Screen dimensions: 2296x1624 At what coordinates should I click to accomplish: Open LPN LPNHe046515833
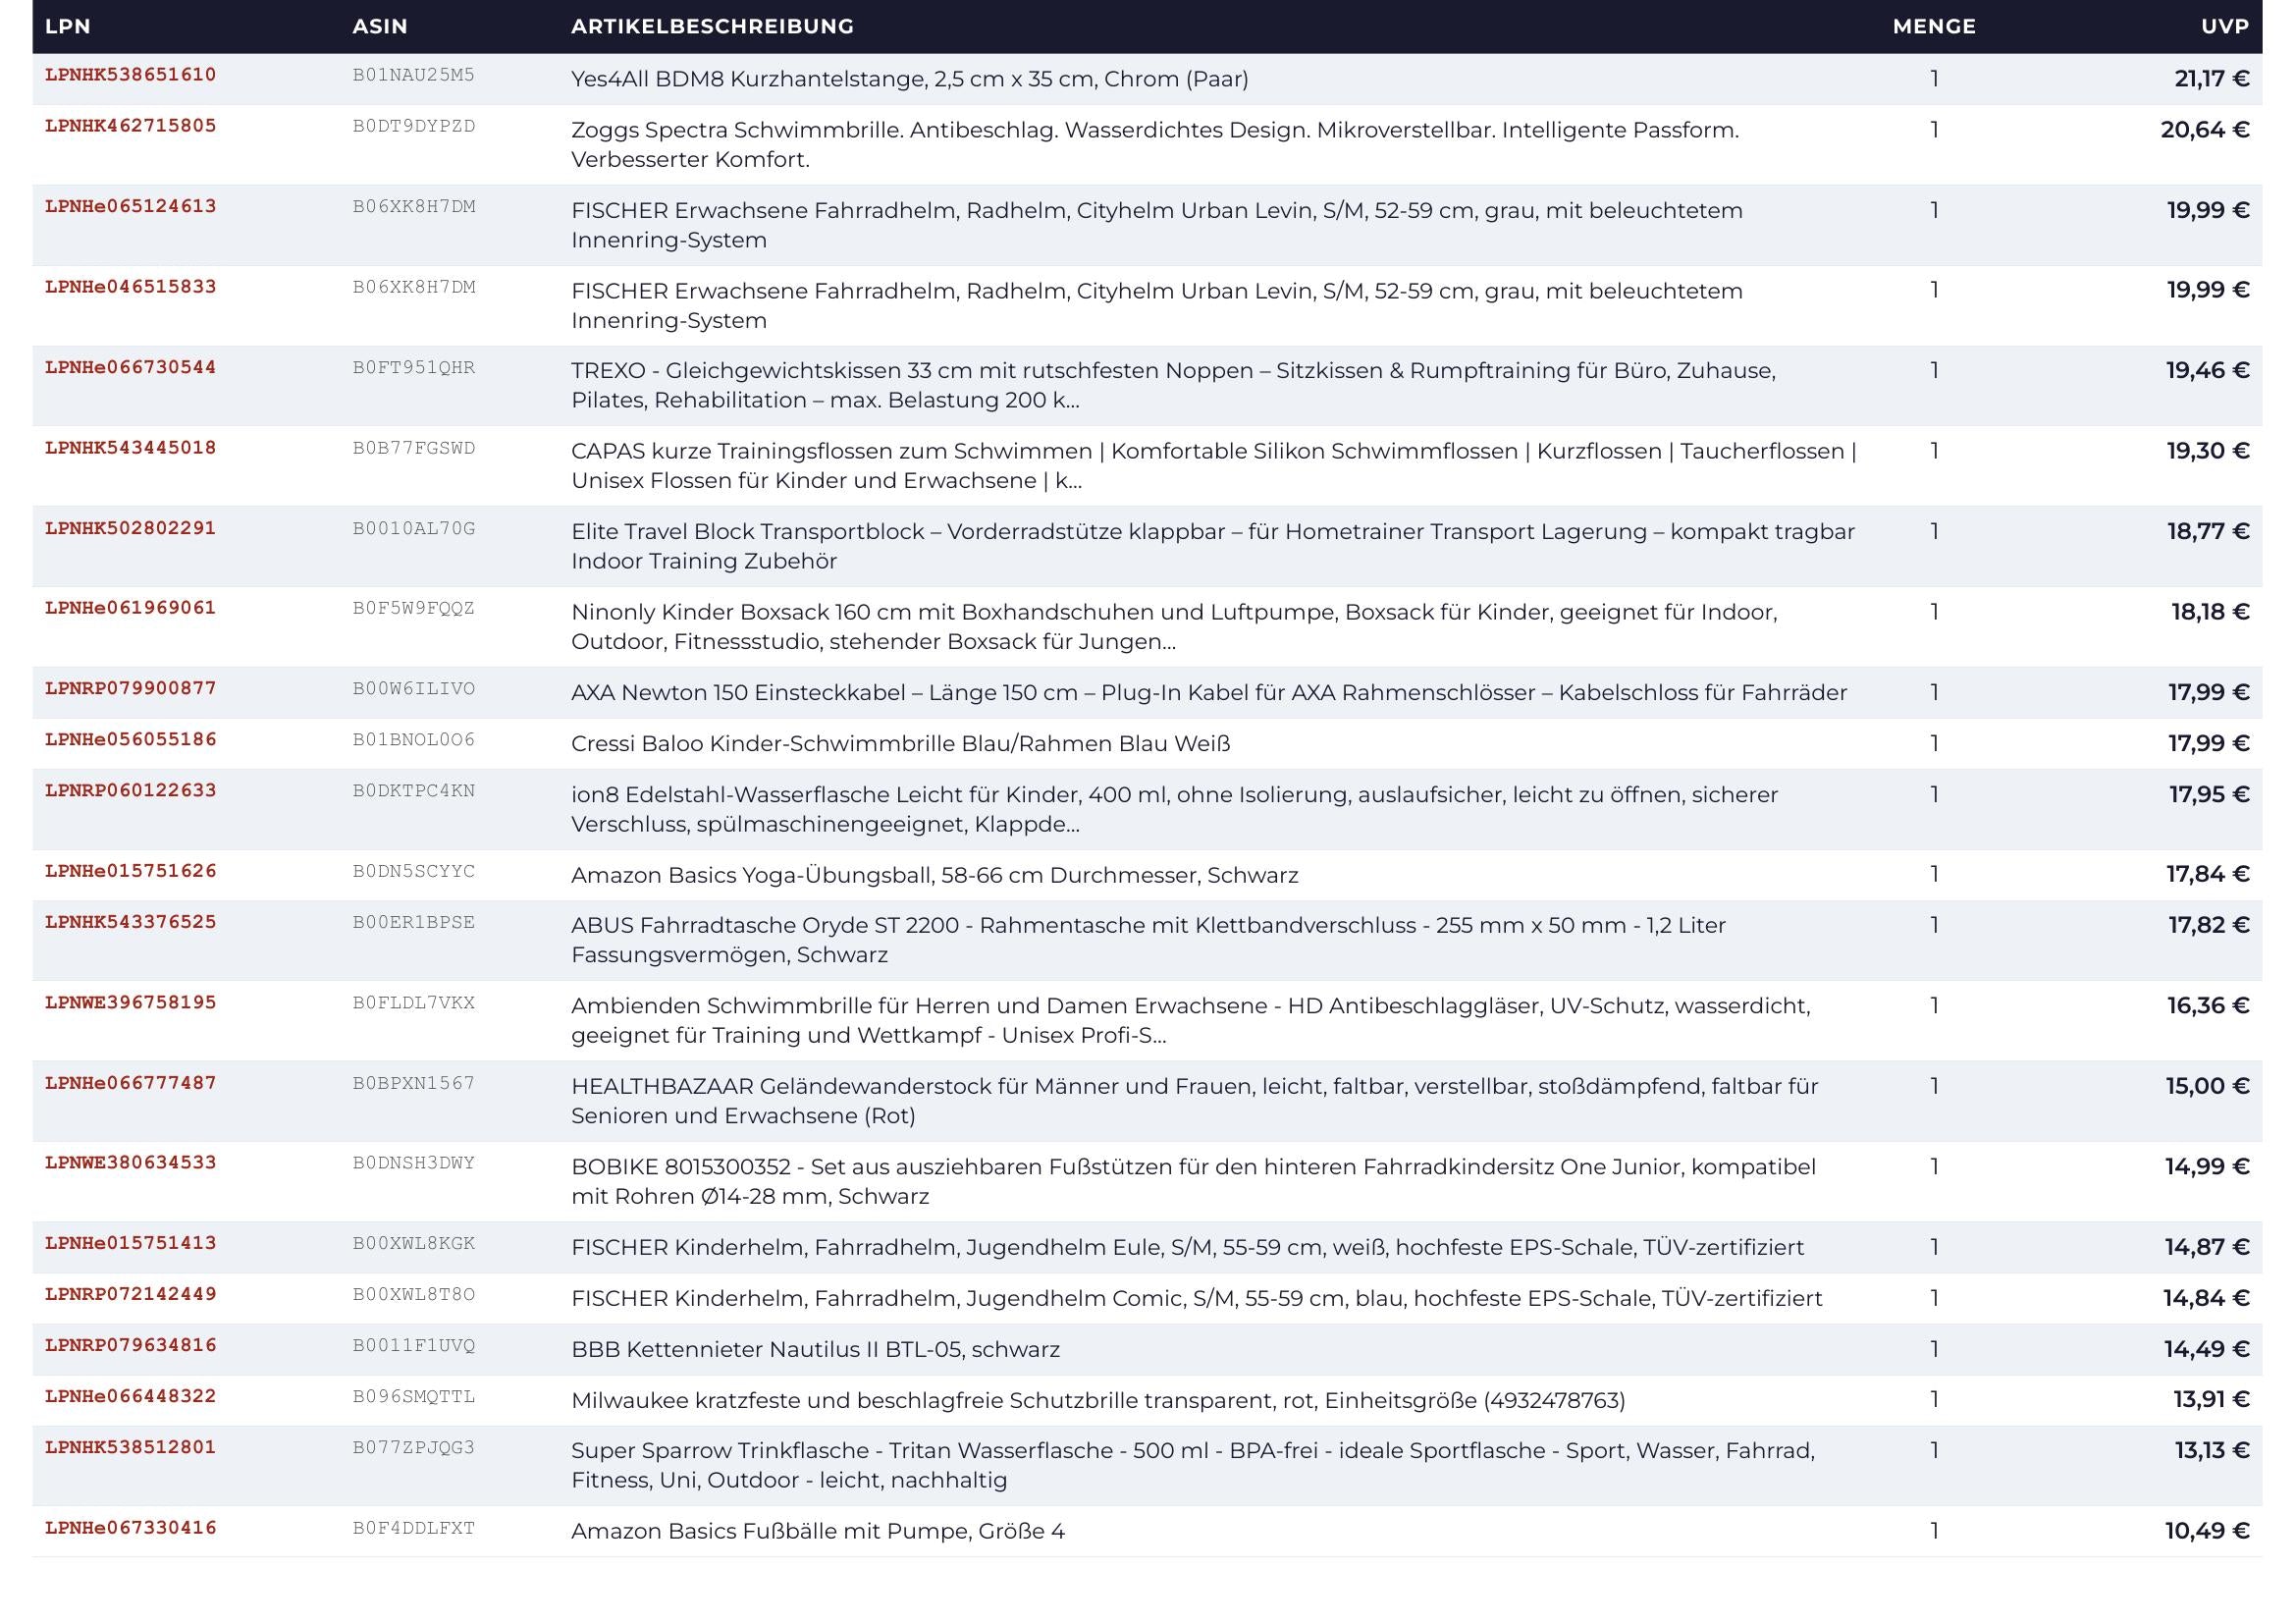pos(131,287)
